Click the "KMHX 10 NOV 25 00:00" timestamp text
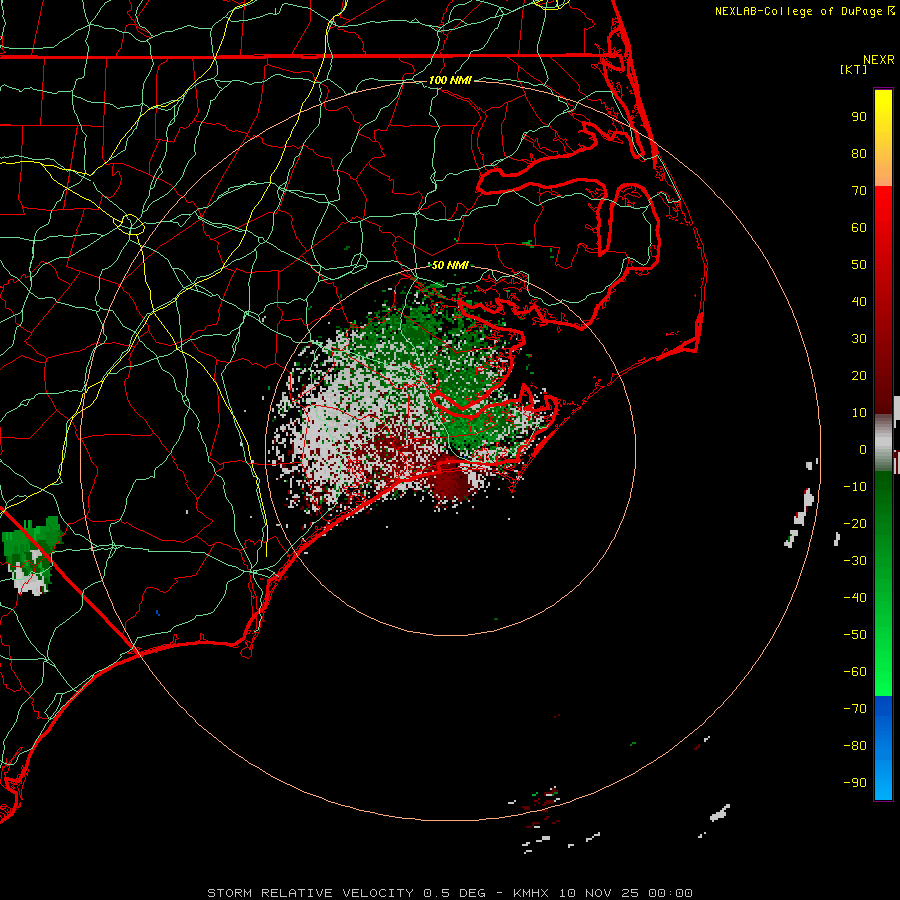900x900 pixels. coord(603,893)
